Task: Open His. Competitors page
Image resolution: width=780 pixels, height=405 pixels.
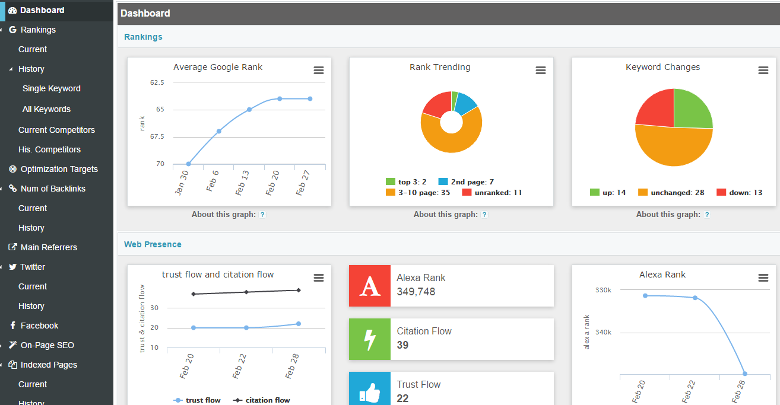Action: tap(49, 149)
